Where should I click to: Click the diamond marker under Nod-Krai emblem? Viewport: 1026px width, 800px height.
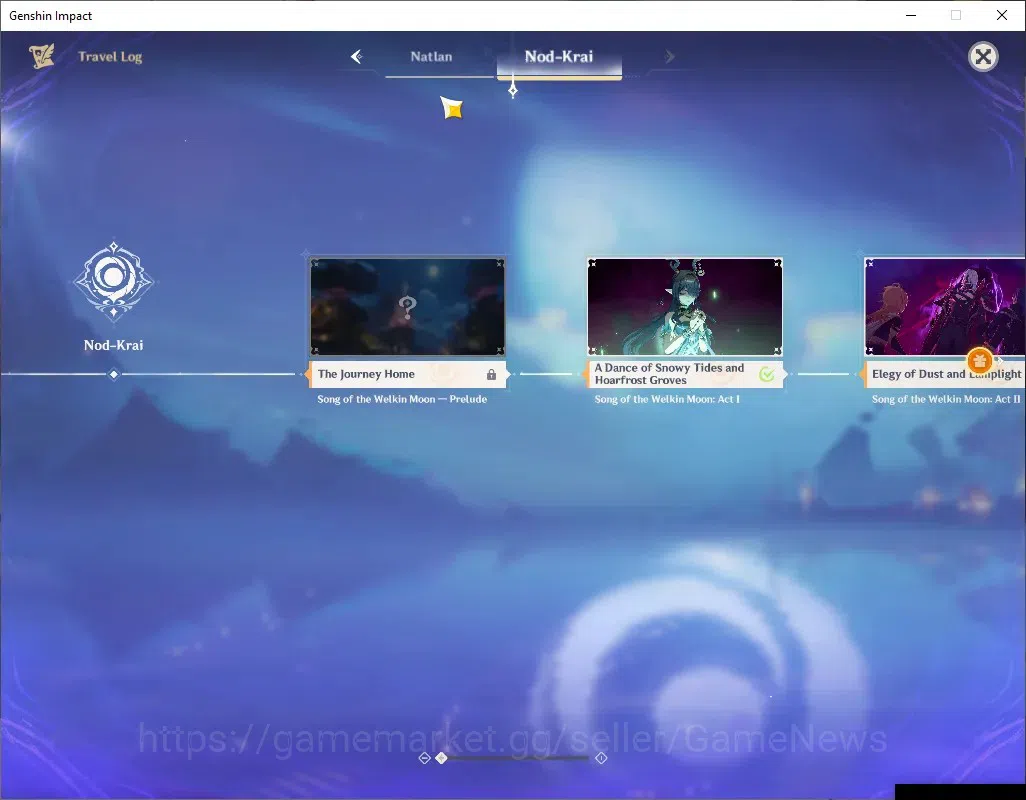[x=114, y=374]
